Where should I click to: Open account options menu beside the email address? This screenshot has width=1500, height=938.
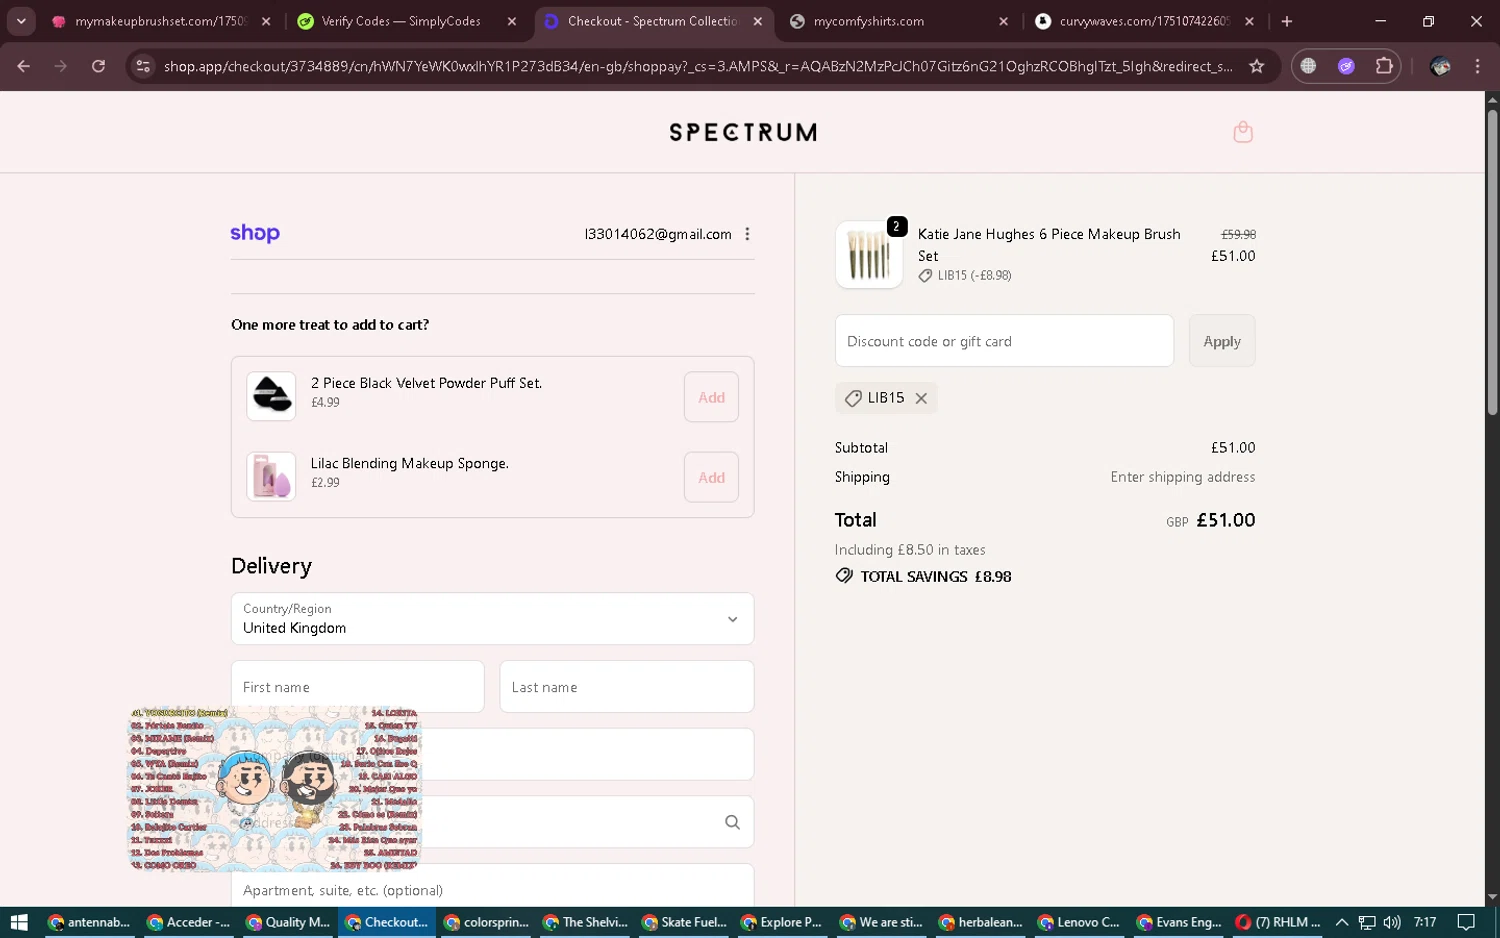pos(747,234)
